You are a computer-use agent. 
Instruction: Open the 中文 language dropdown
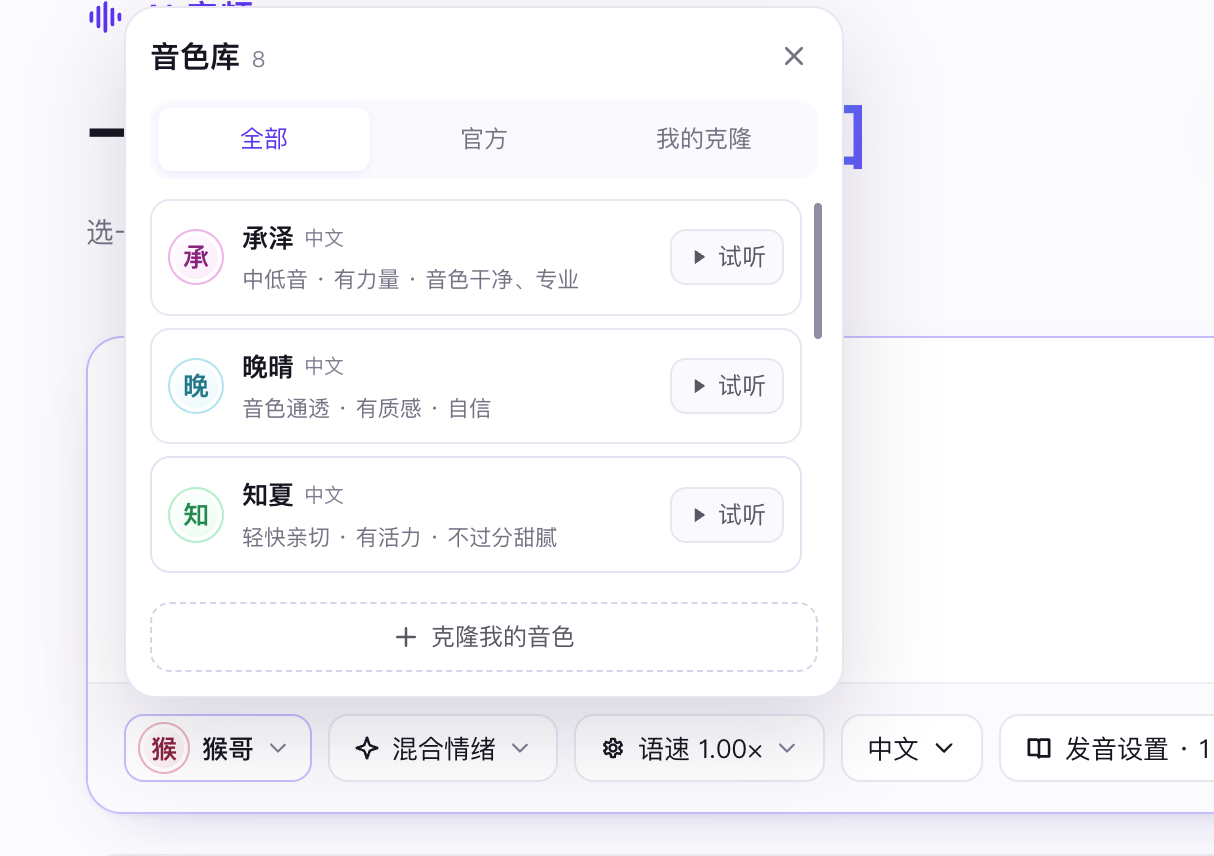point(912,748)
